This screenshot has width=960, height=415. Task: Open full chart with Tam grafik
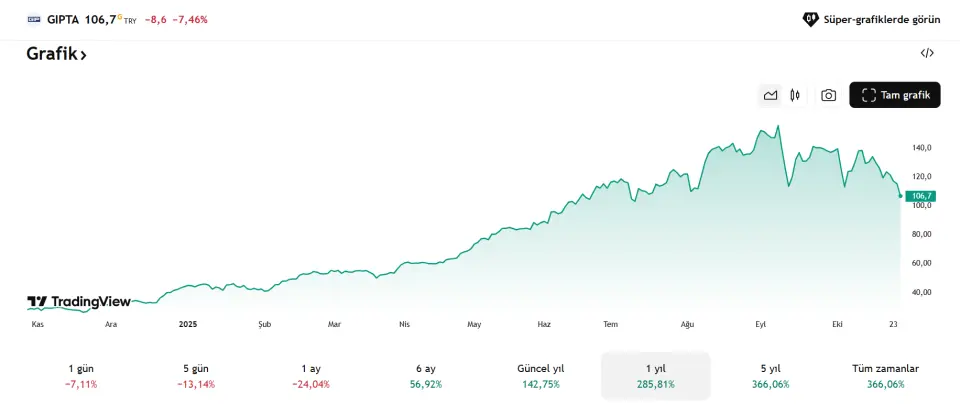click(x=895, y=95)
